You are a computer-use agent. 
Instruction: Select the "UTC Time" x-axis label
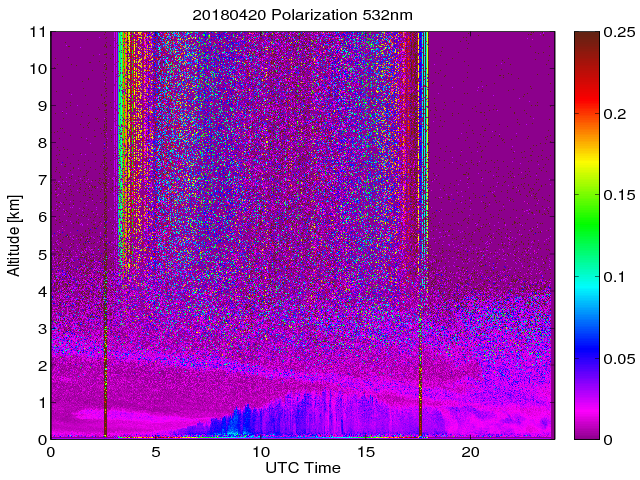click(x=301, y=468)
